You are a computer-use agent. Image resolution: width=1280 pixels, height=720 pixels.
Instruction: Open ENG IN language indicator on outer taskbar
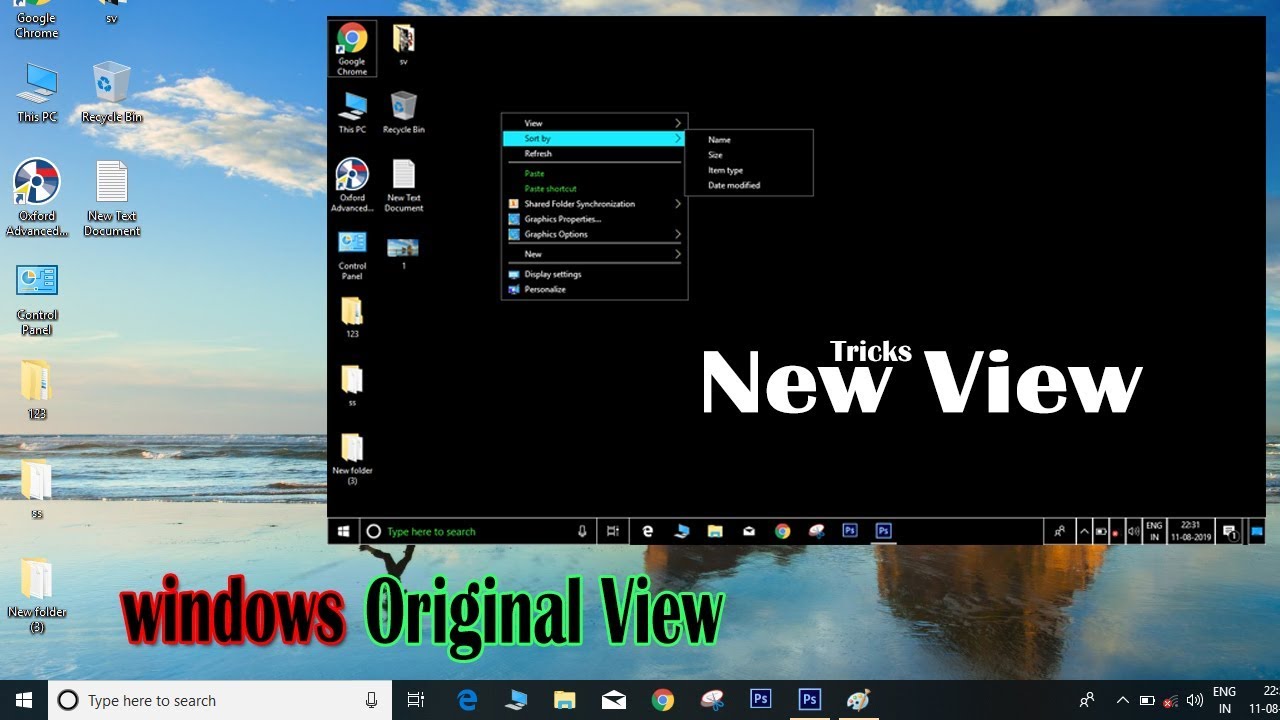click(x=1224, y=700)
